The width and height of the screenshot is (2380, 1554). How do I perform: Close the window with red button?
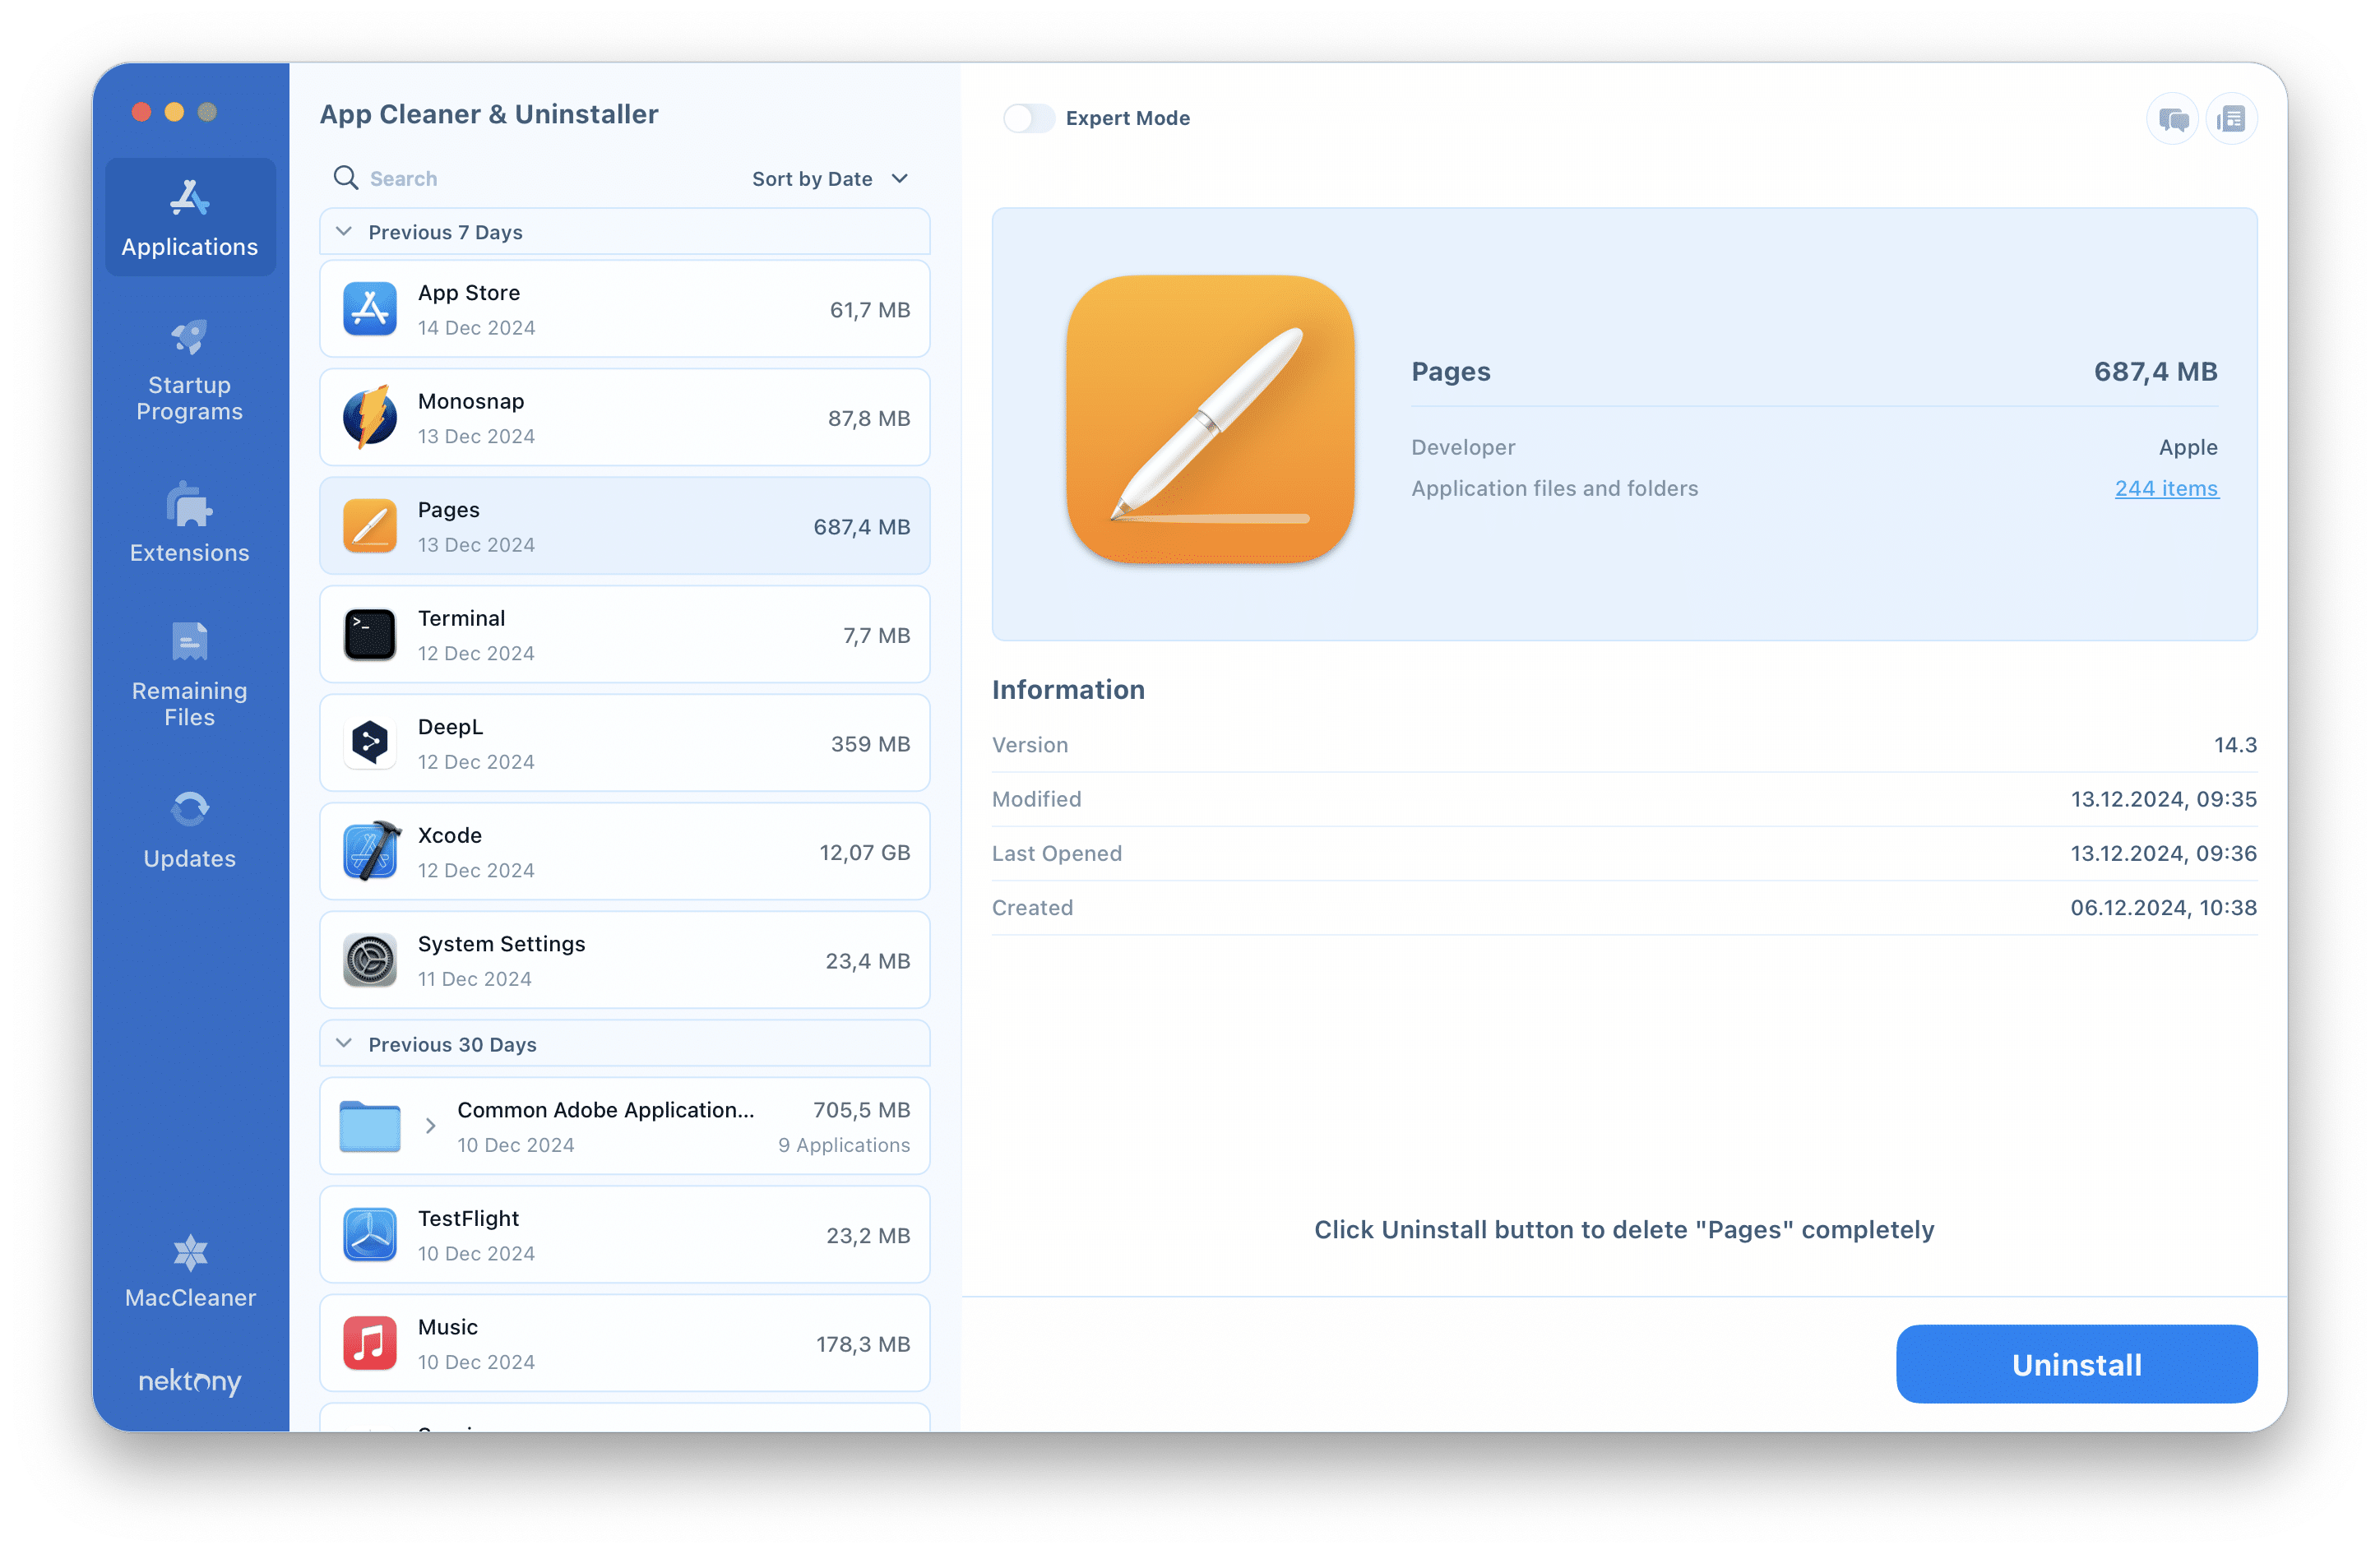[x=142, y=111]
